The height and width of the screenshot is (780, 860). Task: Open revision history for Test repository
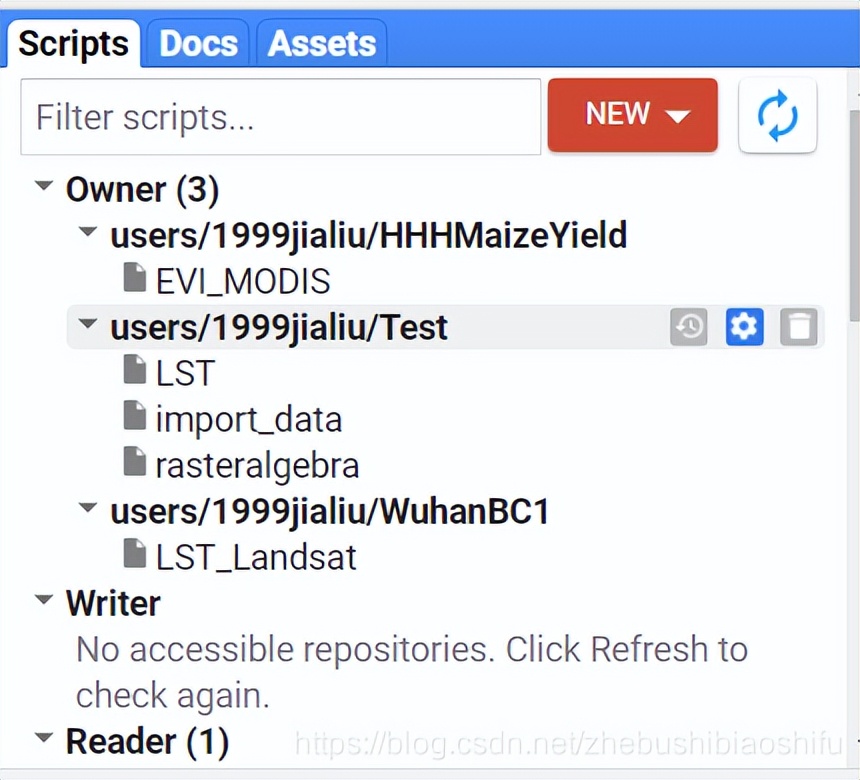pos(689,327)
